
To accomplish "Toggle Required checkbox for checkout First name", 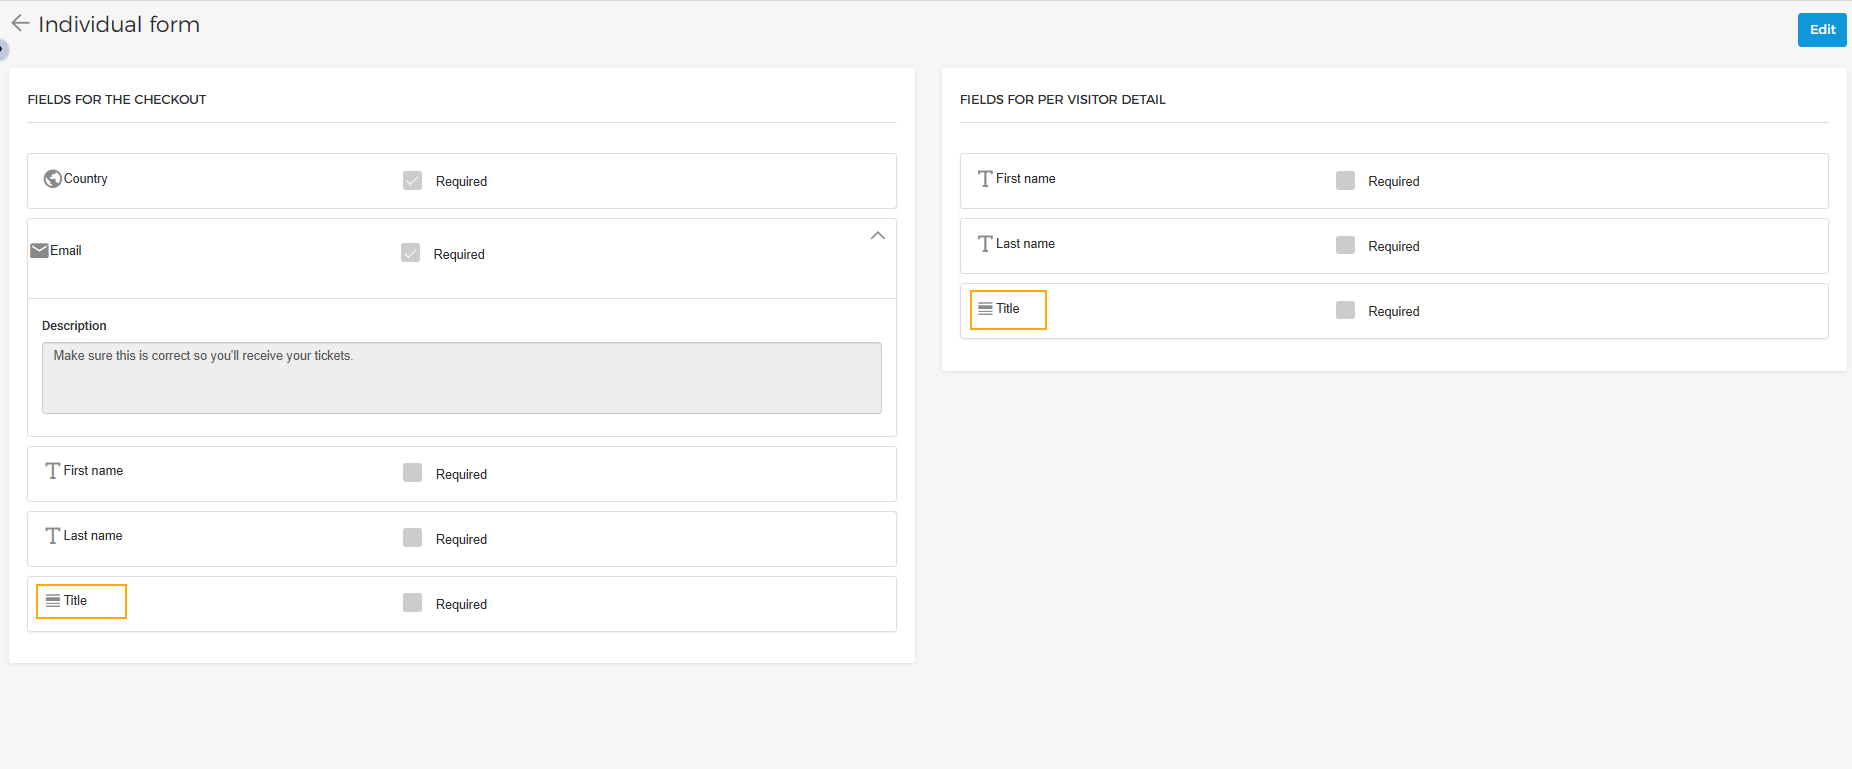I will click(x=412, y=473).
